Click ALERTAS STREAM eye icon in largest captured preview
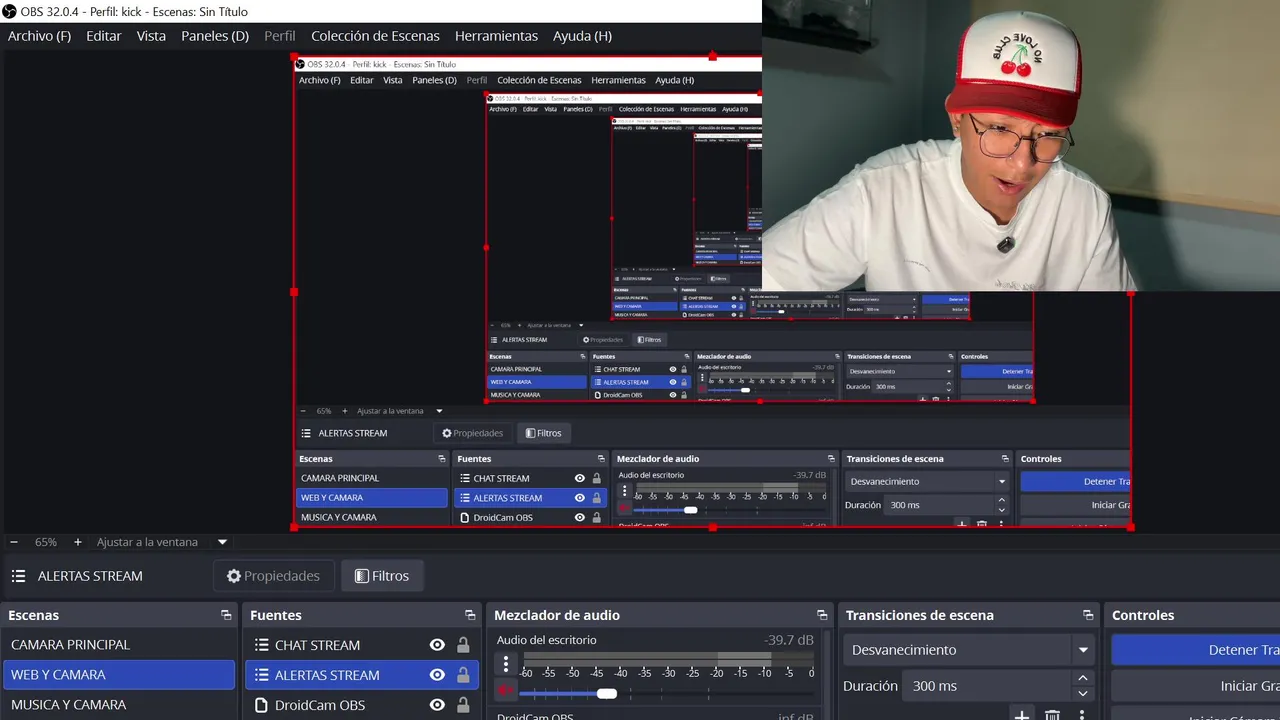Viewport: 1280px width, 720px height. coord(579,498)
